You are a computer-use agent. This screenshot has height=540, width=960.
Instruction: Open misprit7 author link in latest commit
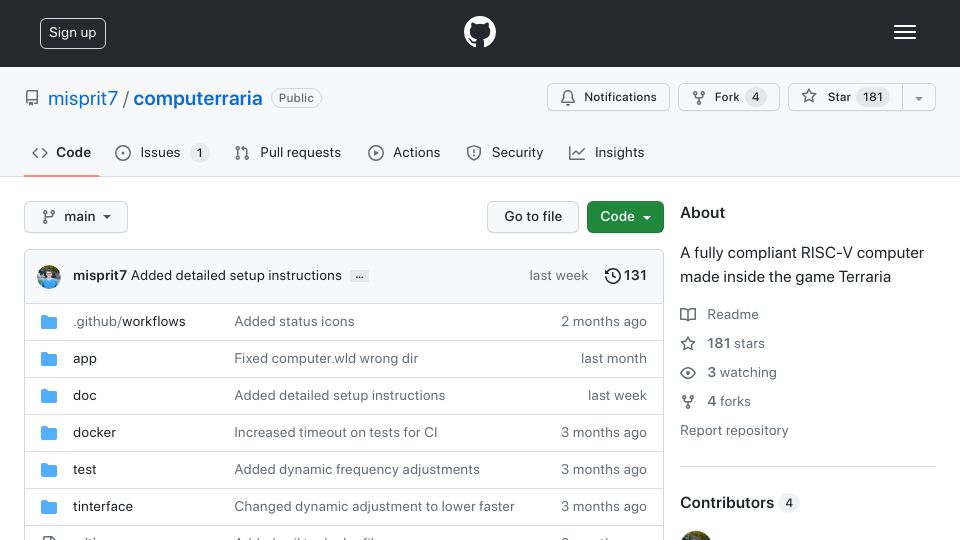tap(100, 276)
